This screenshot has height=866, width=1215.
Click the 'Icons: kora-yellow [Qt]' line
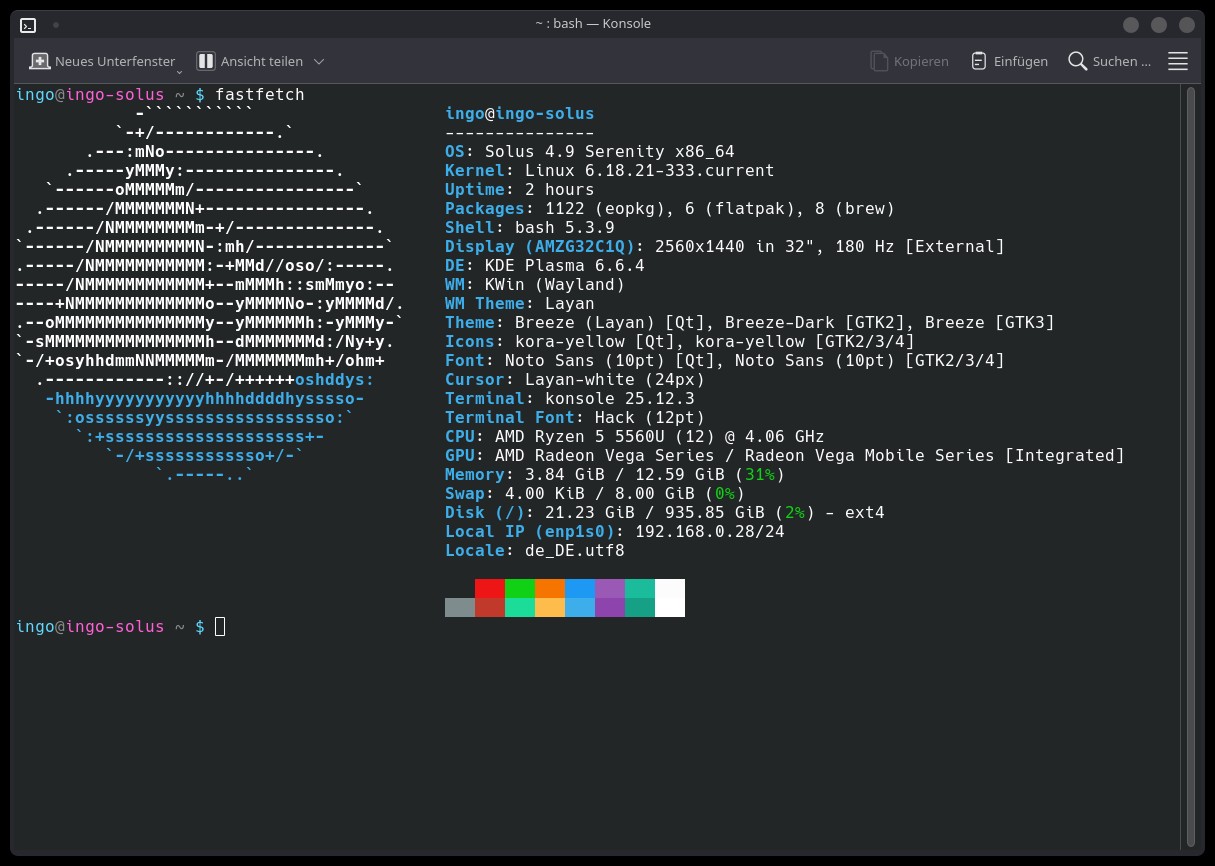coord(680,341)
